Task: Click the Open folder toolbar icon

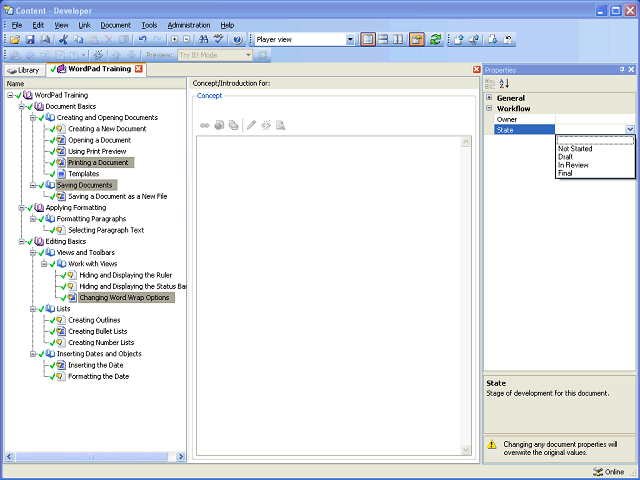Action: 15,40
